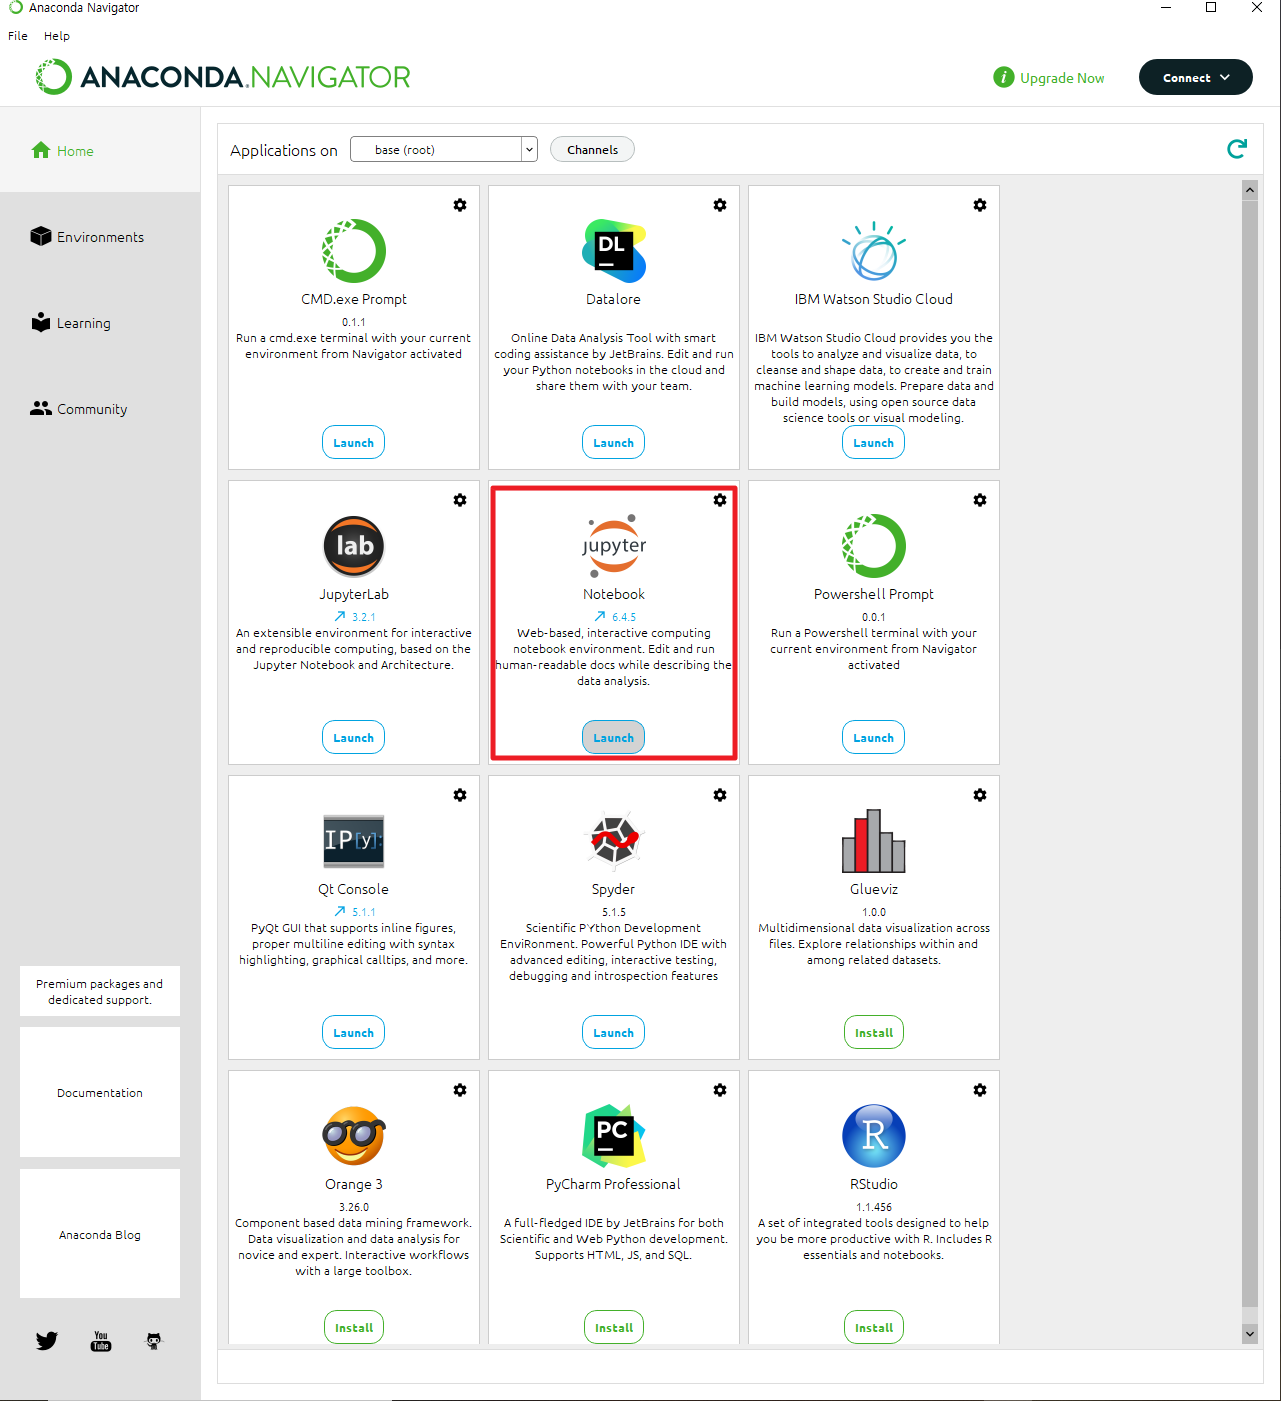Viewport: 1281px width, 1401px height.
Task: Launch Qt Console
Action: click(x=354, y=1032)
